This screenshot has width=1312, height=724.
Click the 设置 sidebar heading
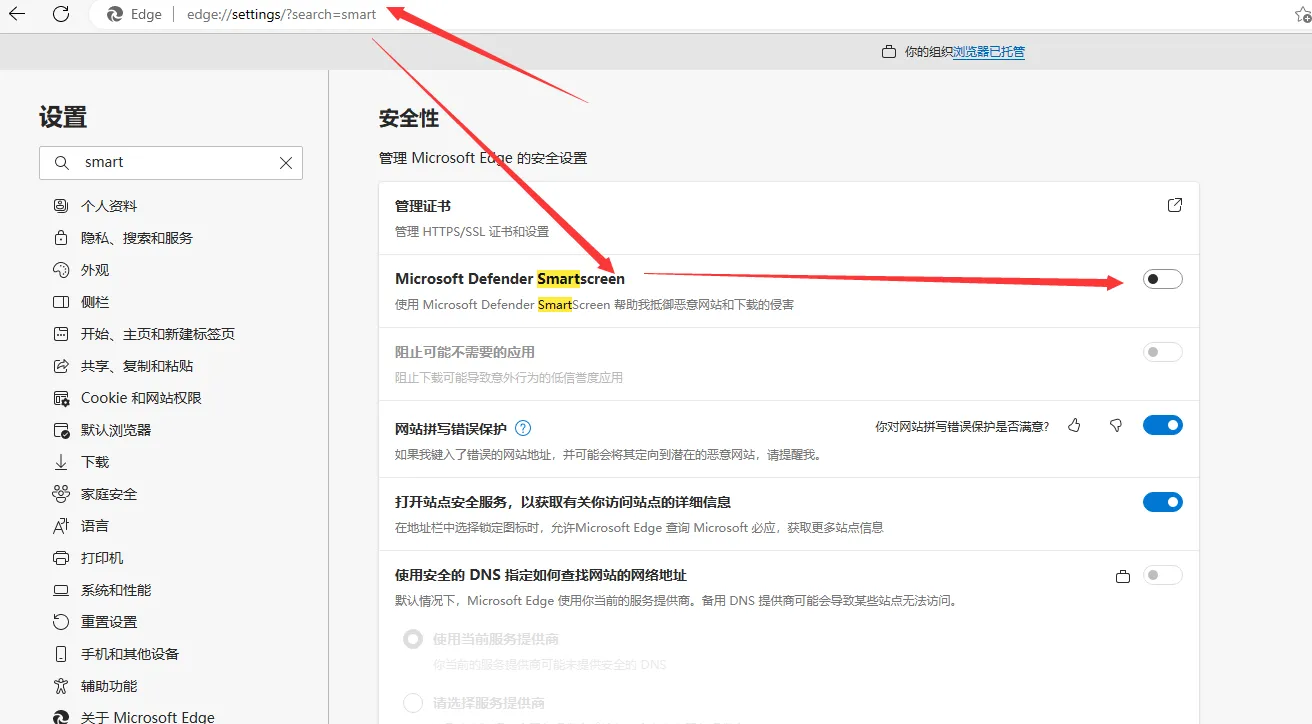point(63,117)
